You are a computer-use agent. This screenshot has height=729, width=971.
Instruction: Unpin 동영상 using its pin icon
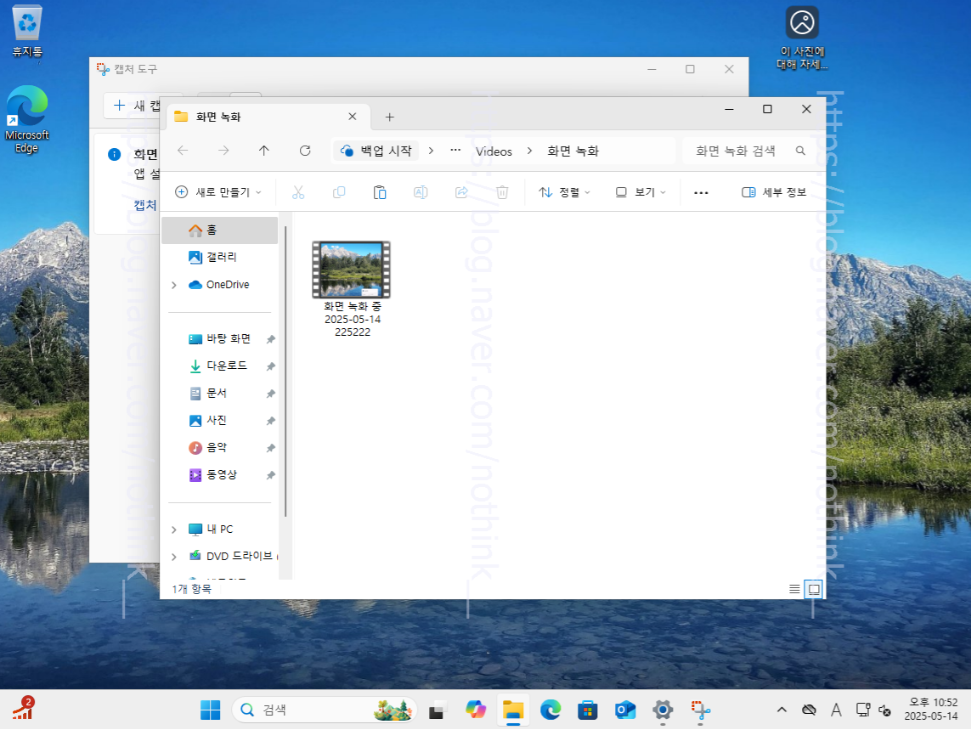click(x=271, y=476)
